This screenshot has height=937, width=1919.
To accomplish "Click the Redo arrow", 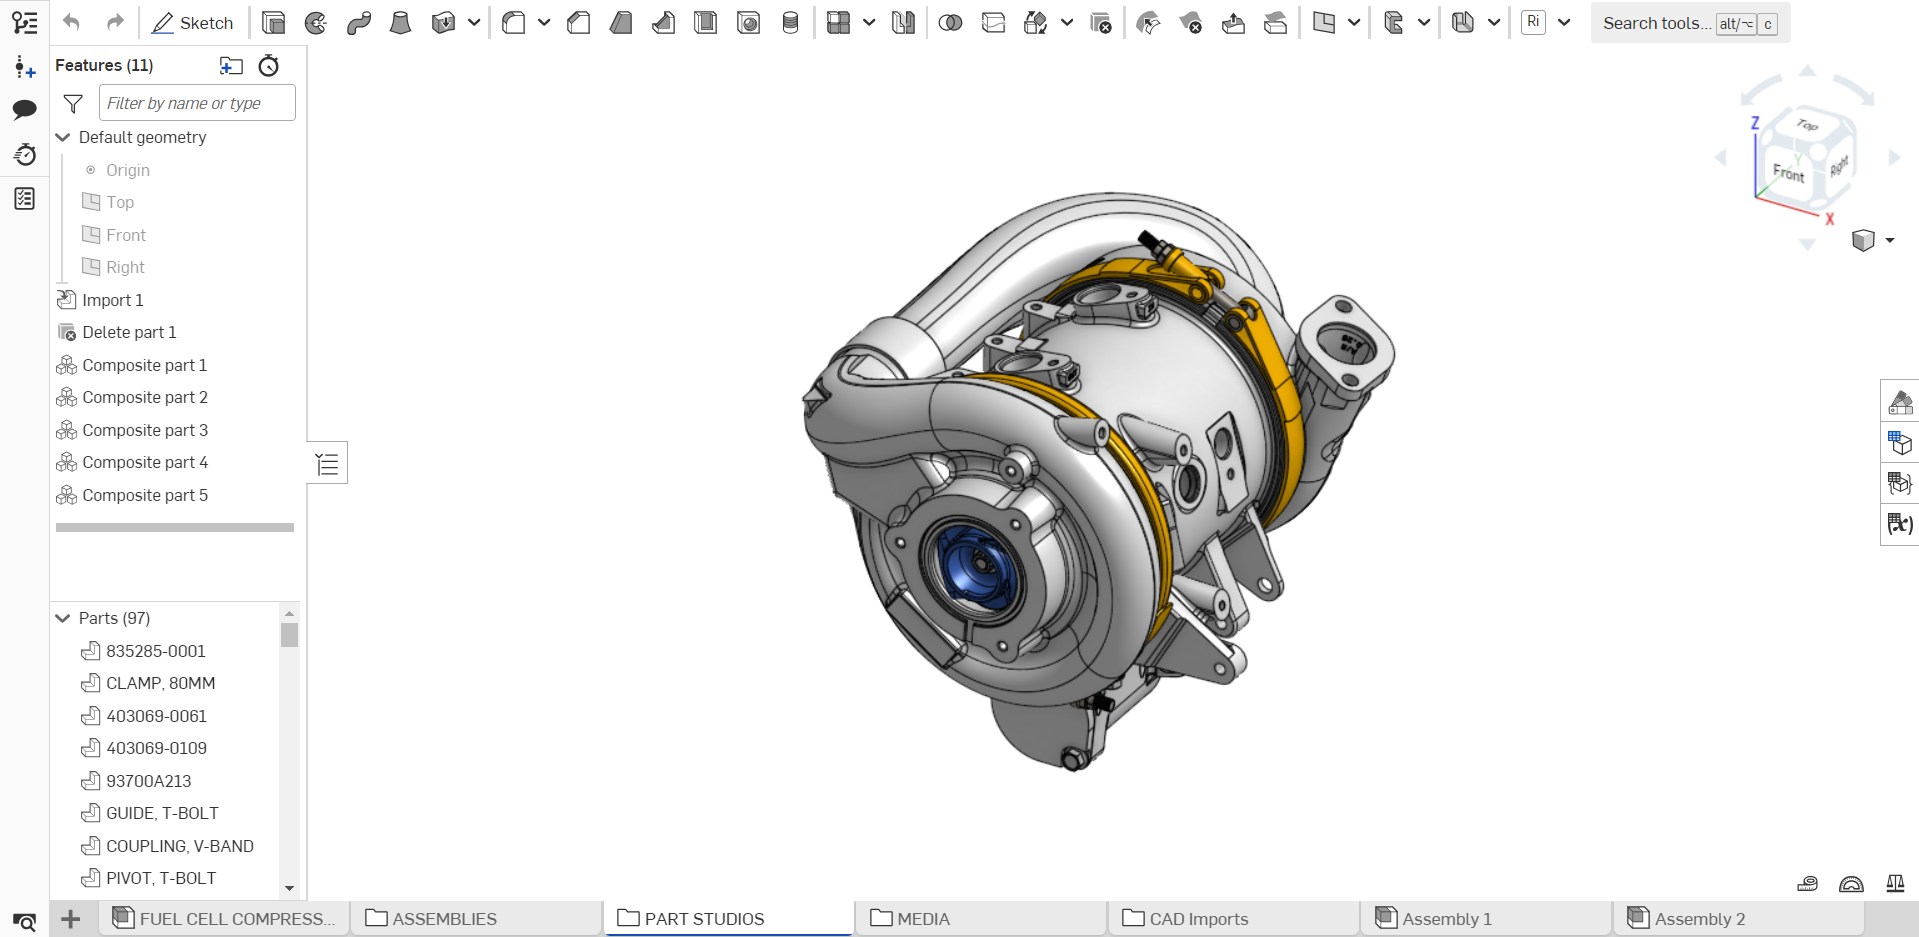I will point(115,22).
